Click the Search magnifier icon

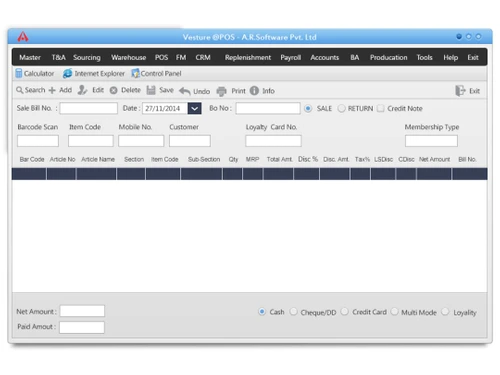pos(20,90)
